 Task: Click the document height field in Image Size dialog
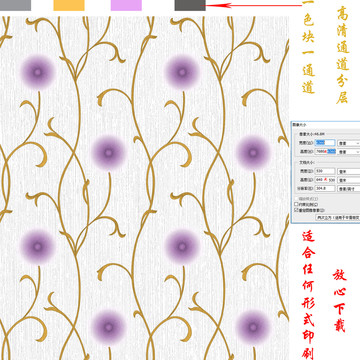[x=325, y=180]
